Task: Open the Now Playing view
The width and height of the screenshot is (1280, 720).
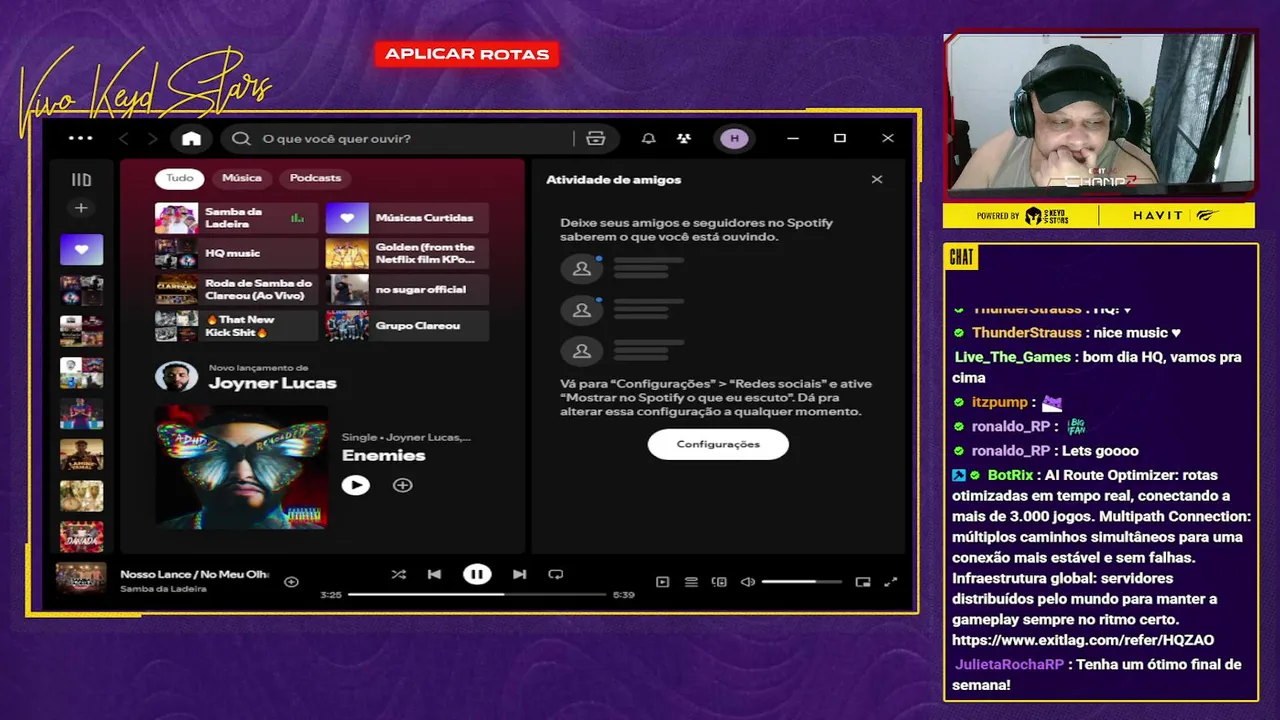Action: [x=662, y=582]
